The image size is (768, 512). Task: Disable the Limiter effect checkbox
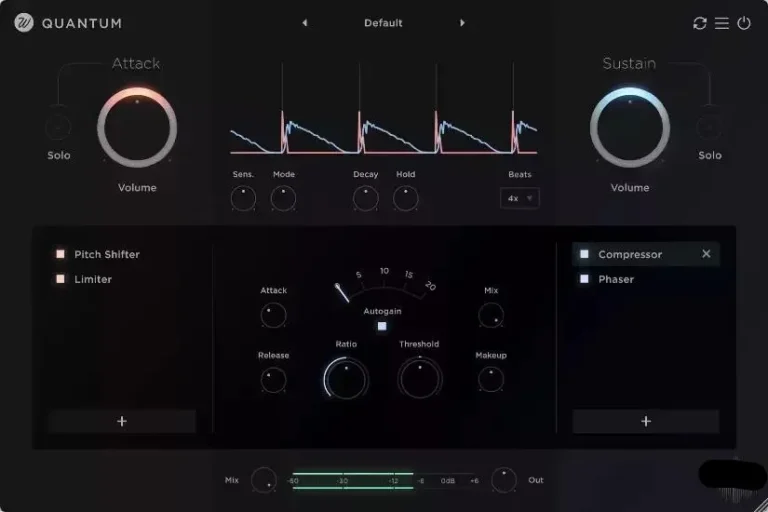pos(60,279)
